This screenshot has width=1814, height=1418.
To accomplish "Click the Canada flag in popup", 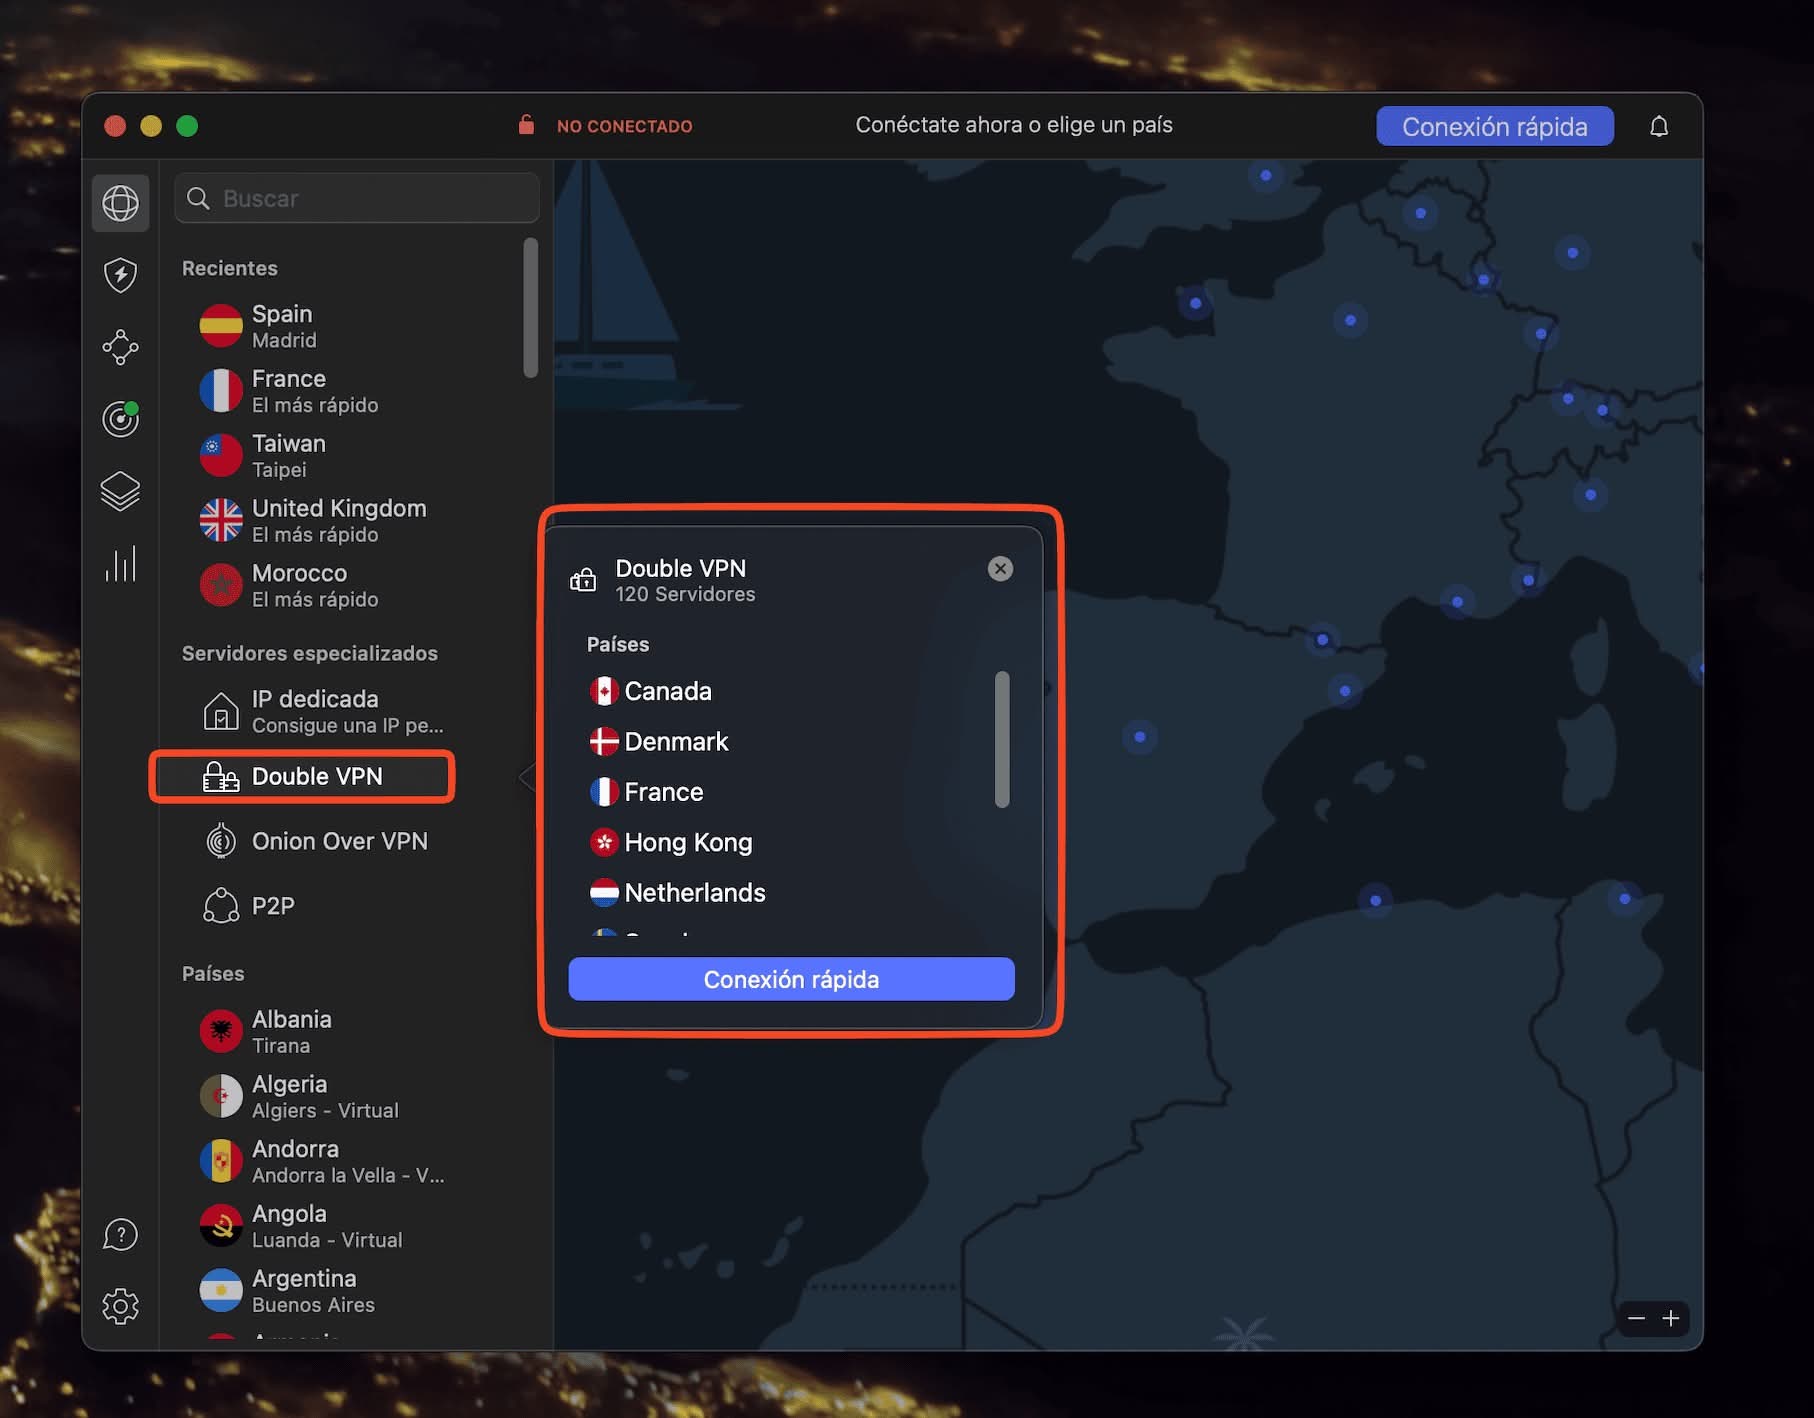I will tap(604, 691).
